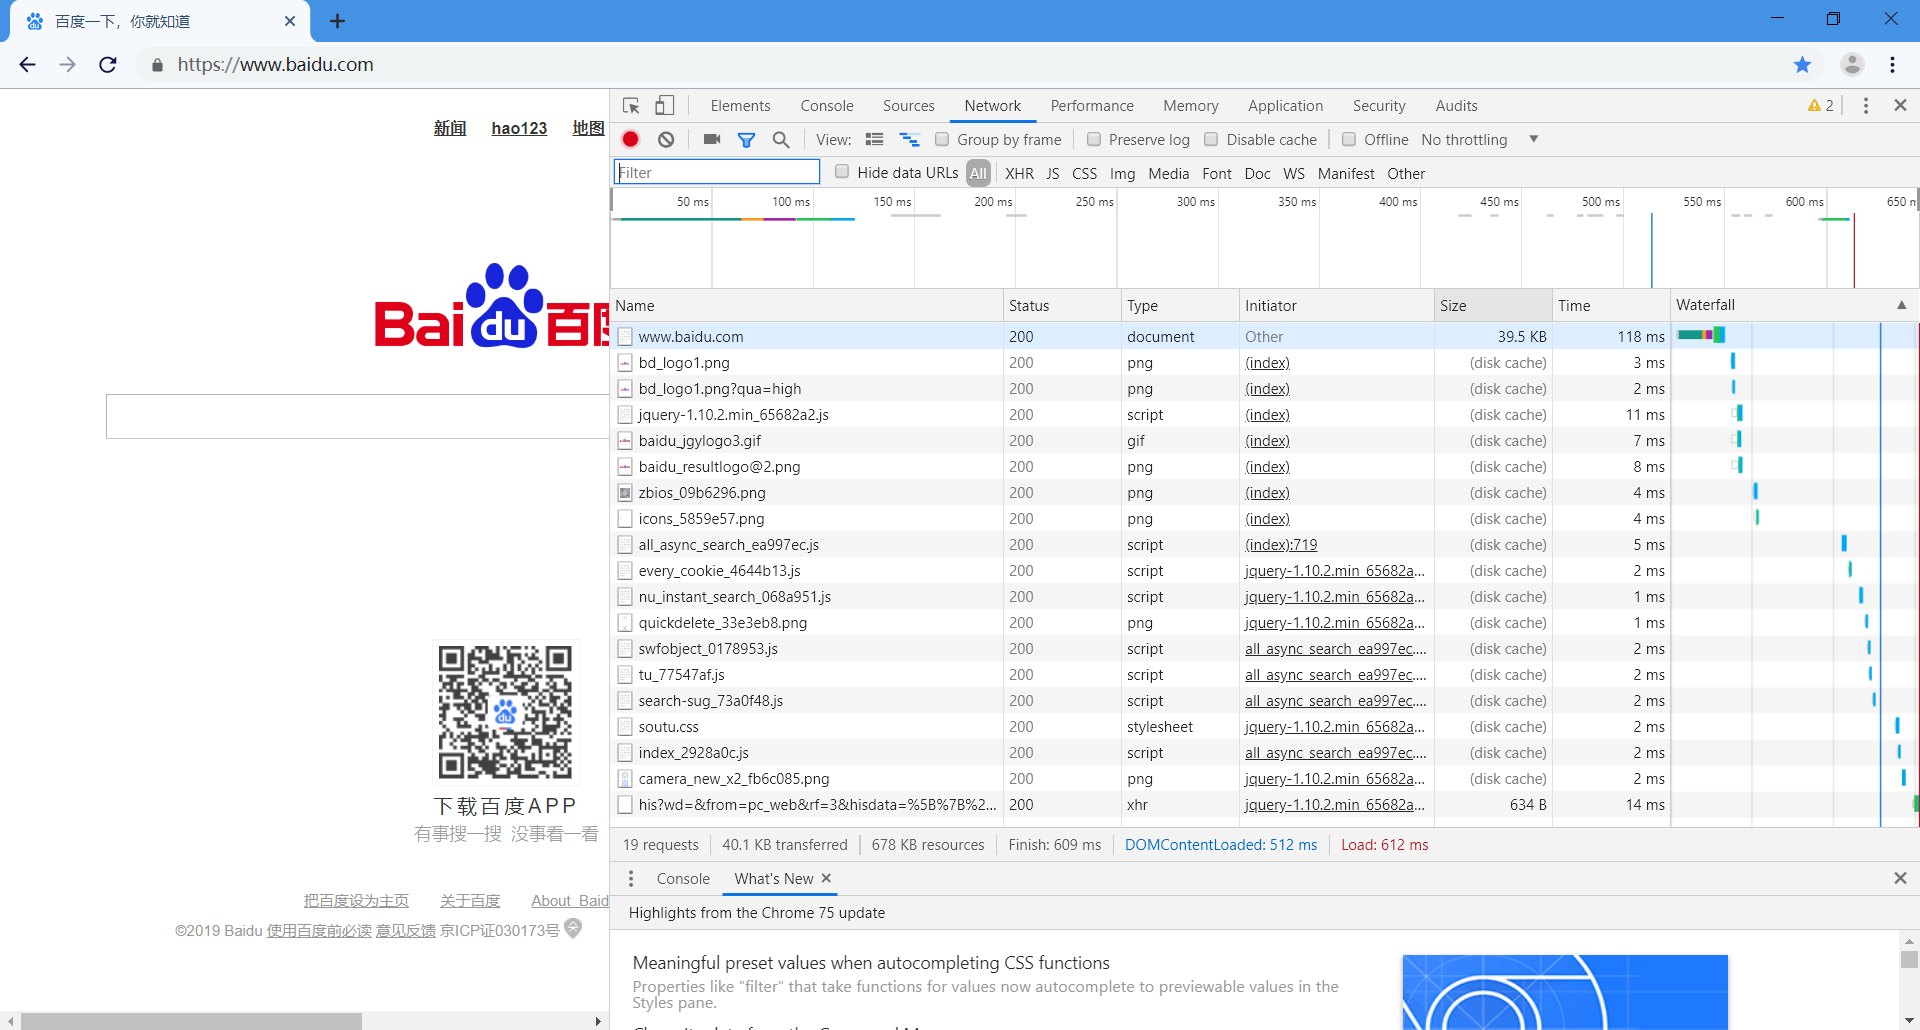Enable Group by frame checkbox

point(942,139)
